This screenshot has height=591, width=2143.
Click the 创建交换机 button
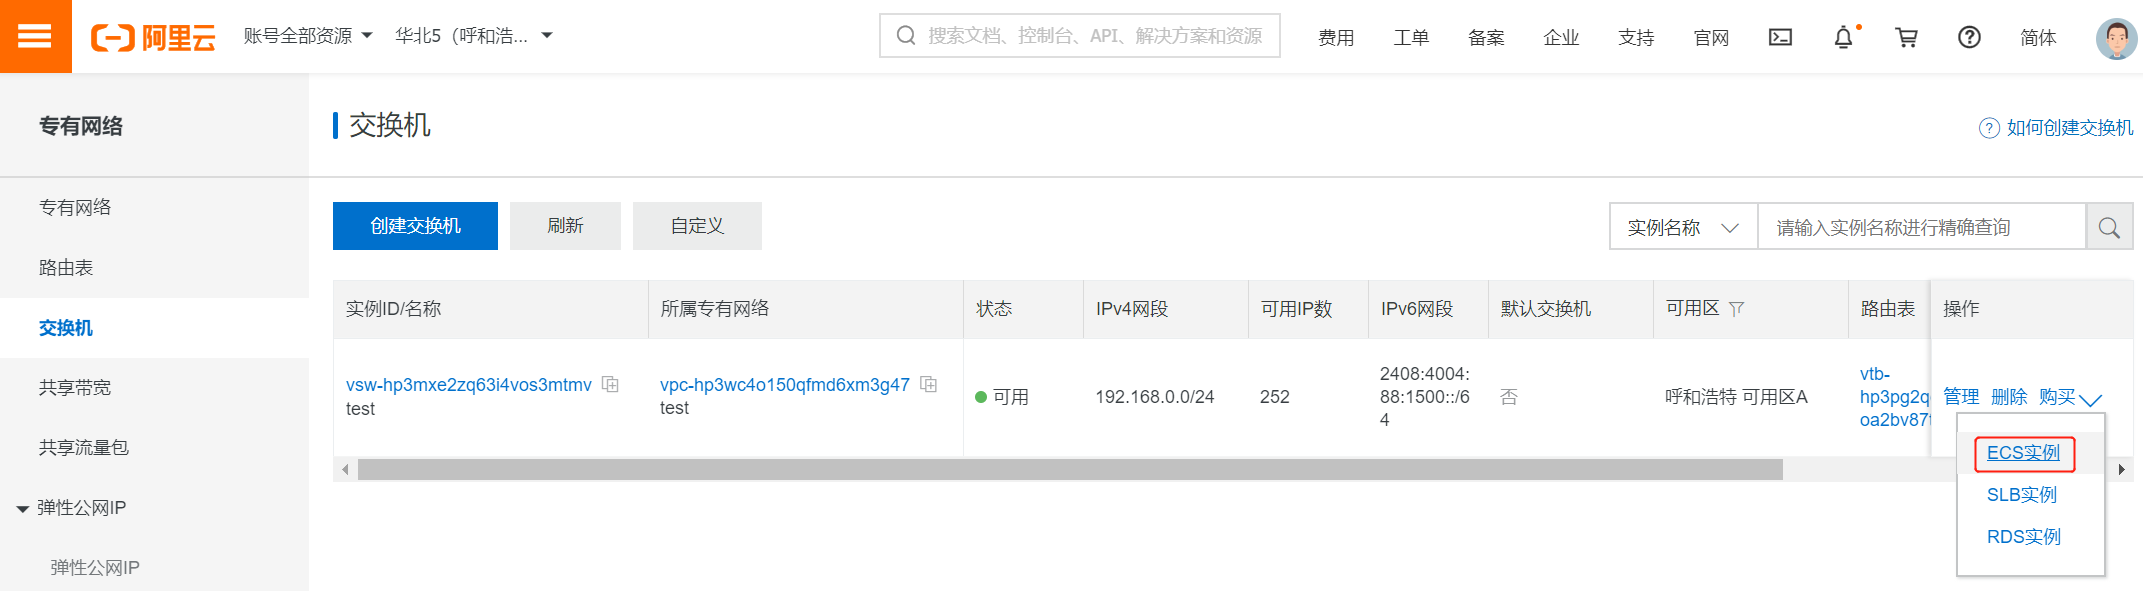coord(415,226)
